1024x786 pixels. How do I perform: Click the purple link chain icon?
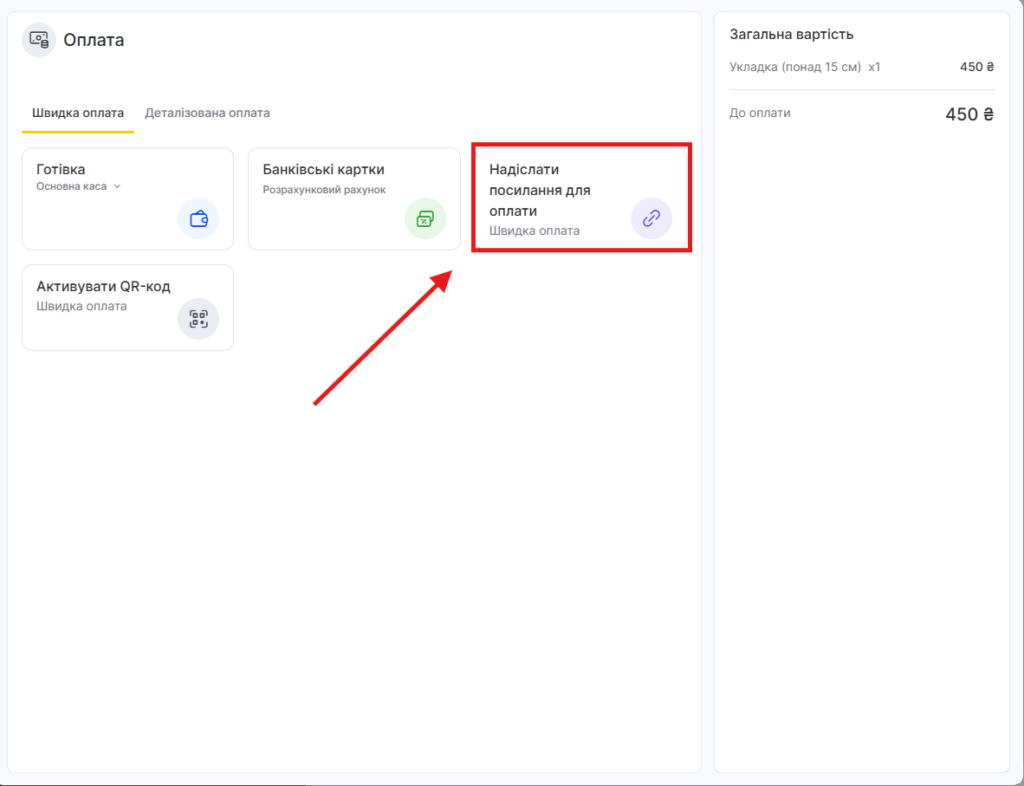pos(651,218)
